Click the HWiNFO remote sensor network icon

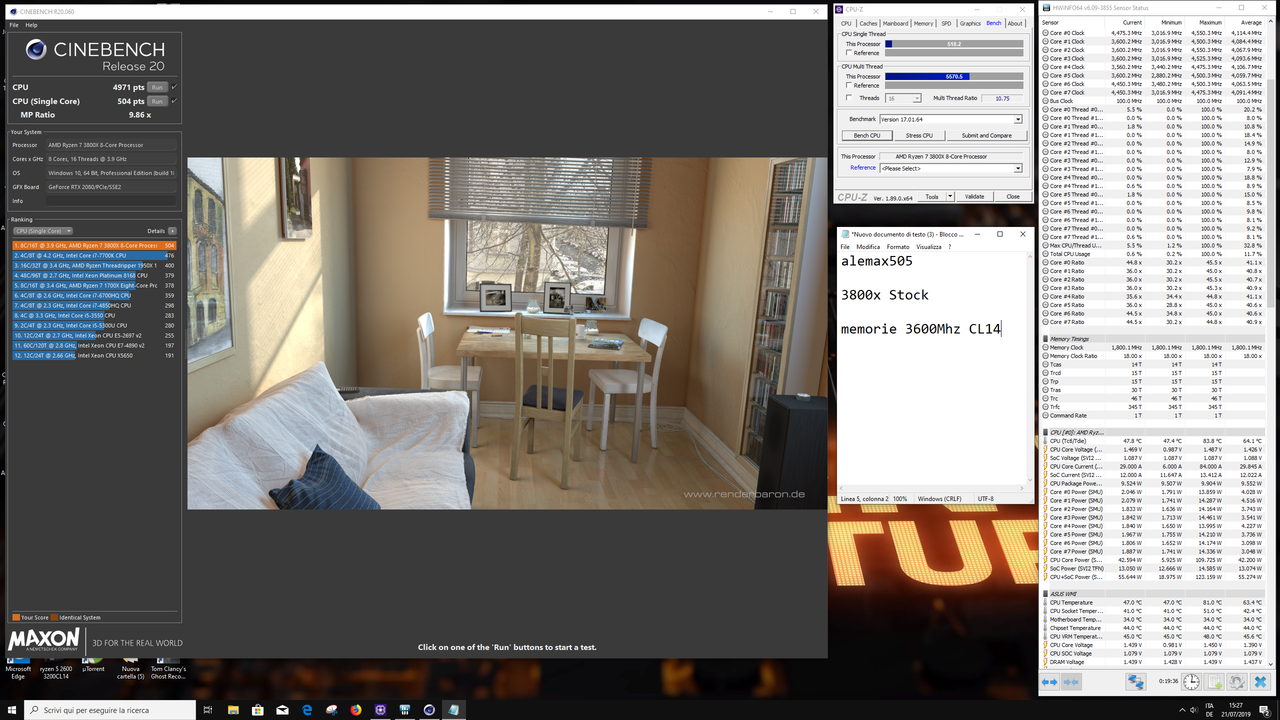[x=1136, y=681]
